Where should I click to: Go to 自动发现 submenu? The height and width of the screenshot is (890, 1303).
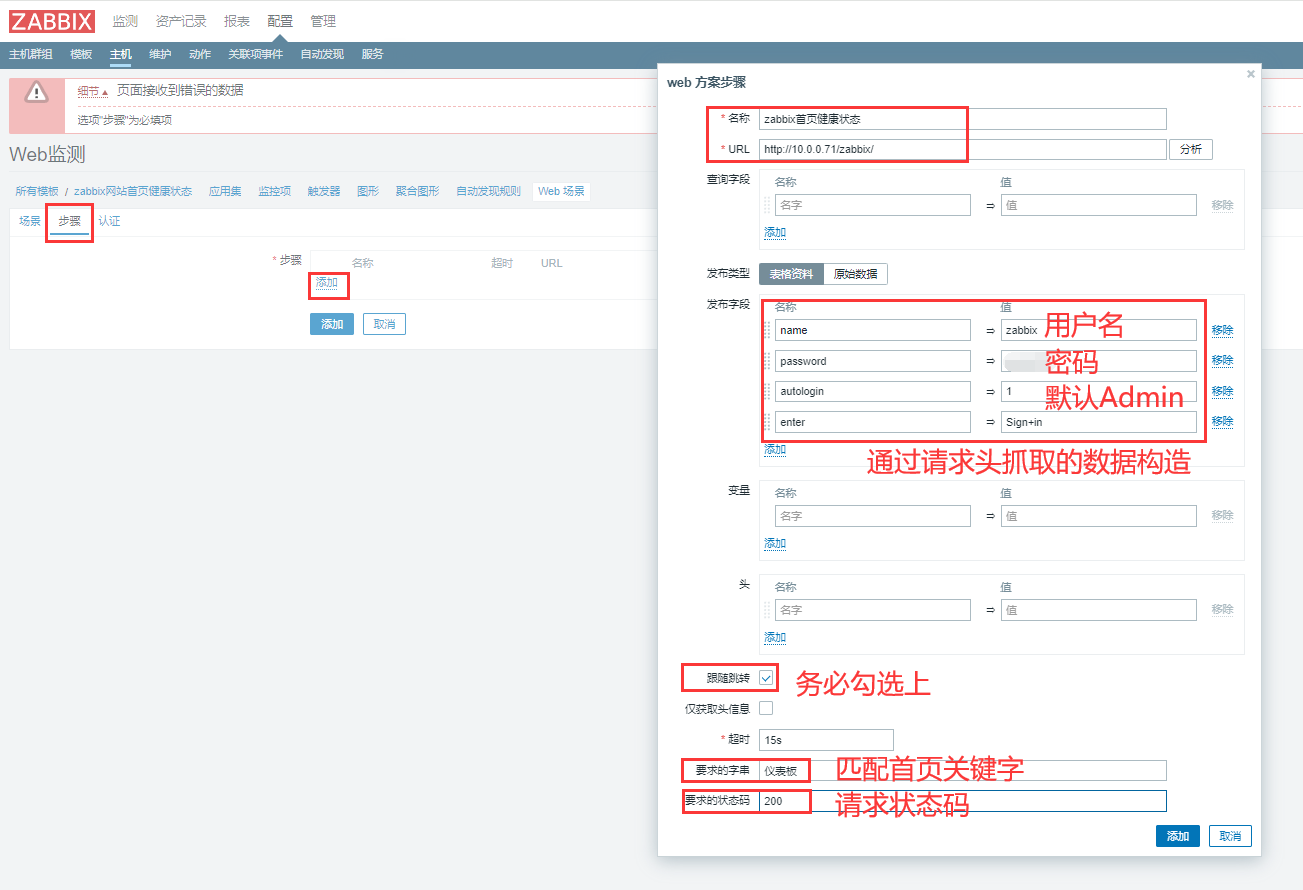(322, 54)
